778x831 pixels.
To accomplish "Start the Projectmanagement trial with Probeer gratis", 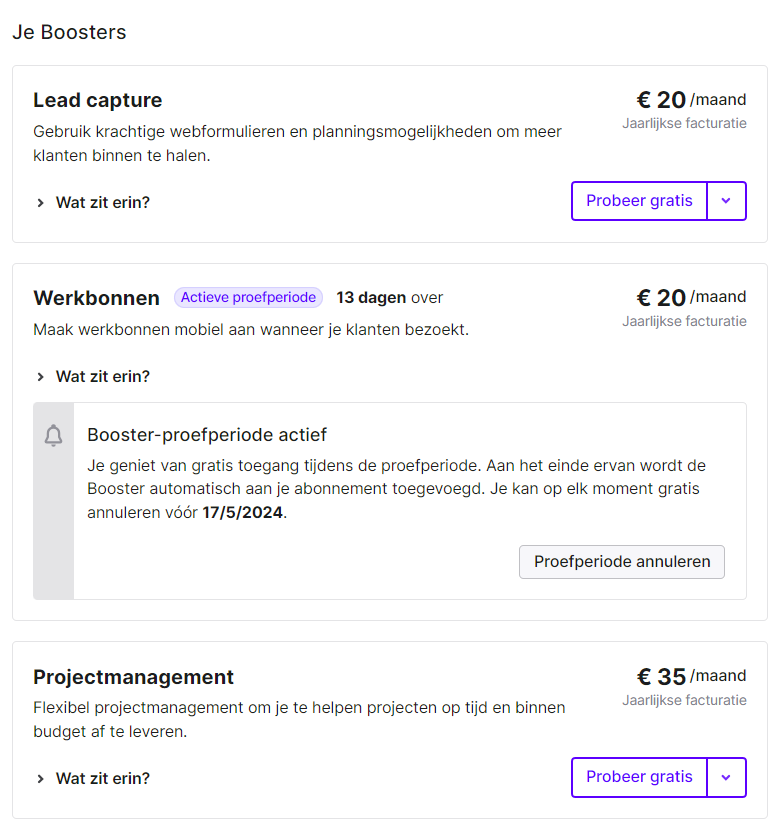I will (639, 777).
